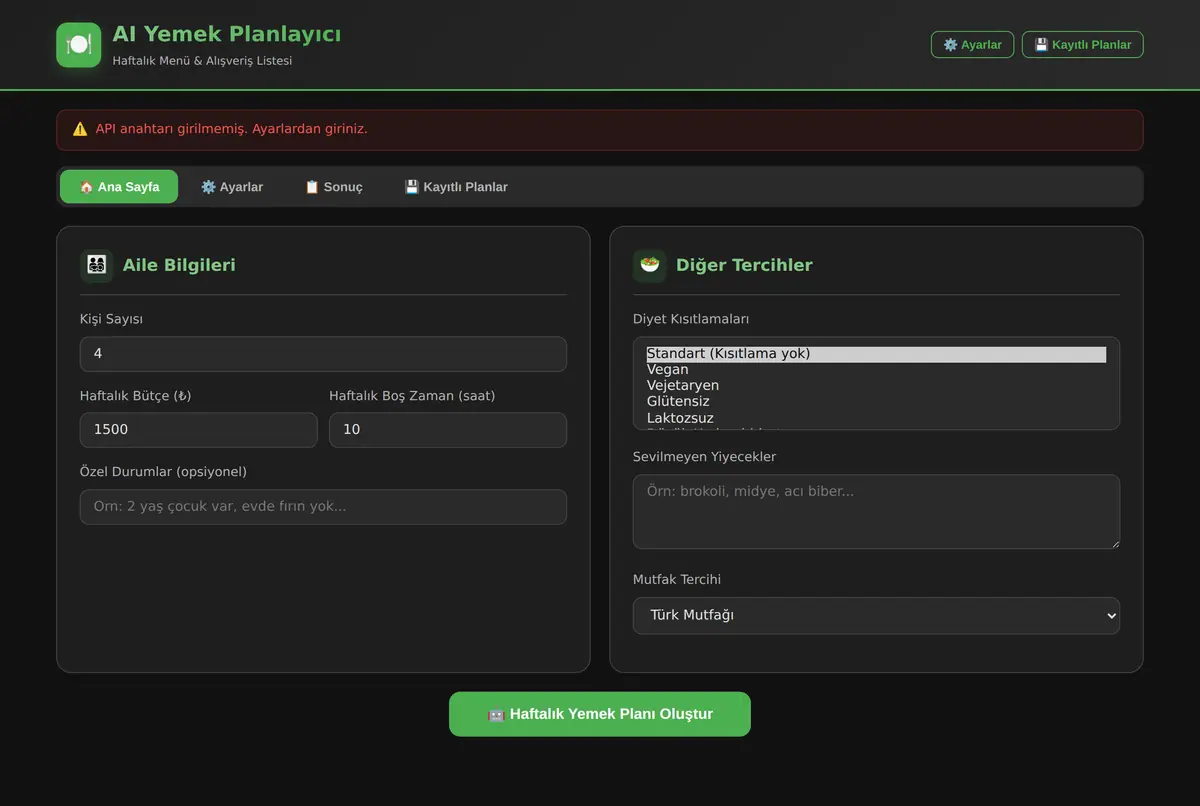Click the salad bowl icon beside Diğer Tercihler
The image size is (1200, 806).
coord(650,265)
